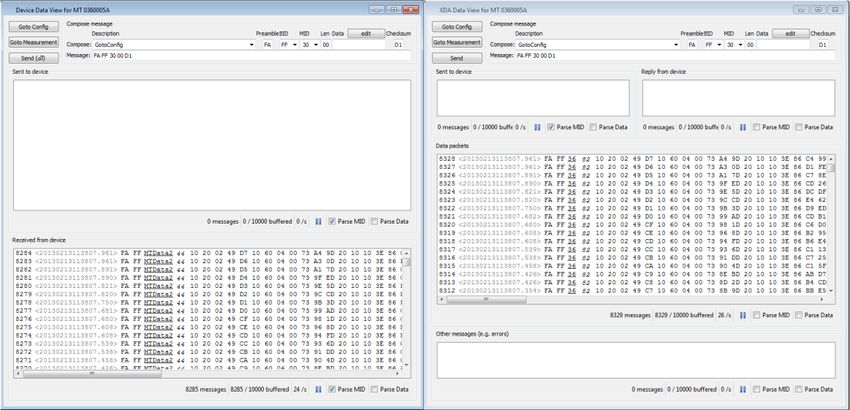Select row 8284 in Received from device

click(x=209, y=253)
